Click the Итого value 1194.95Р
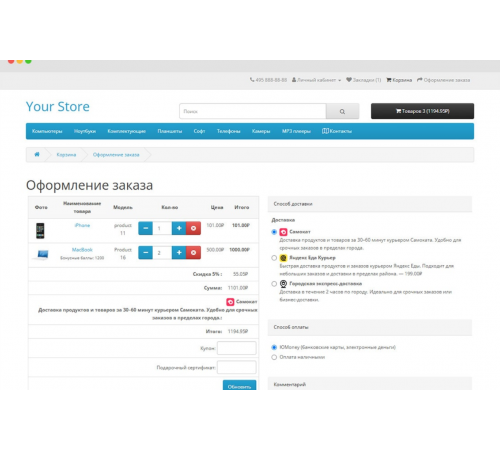 pos(238,331)
